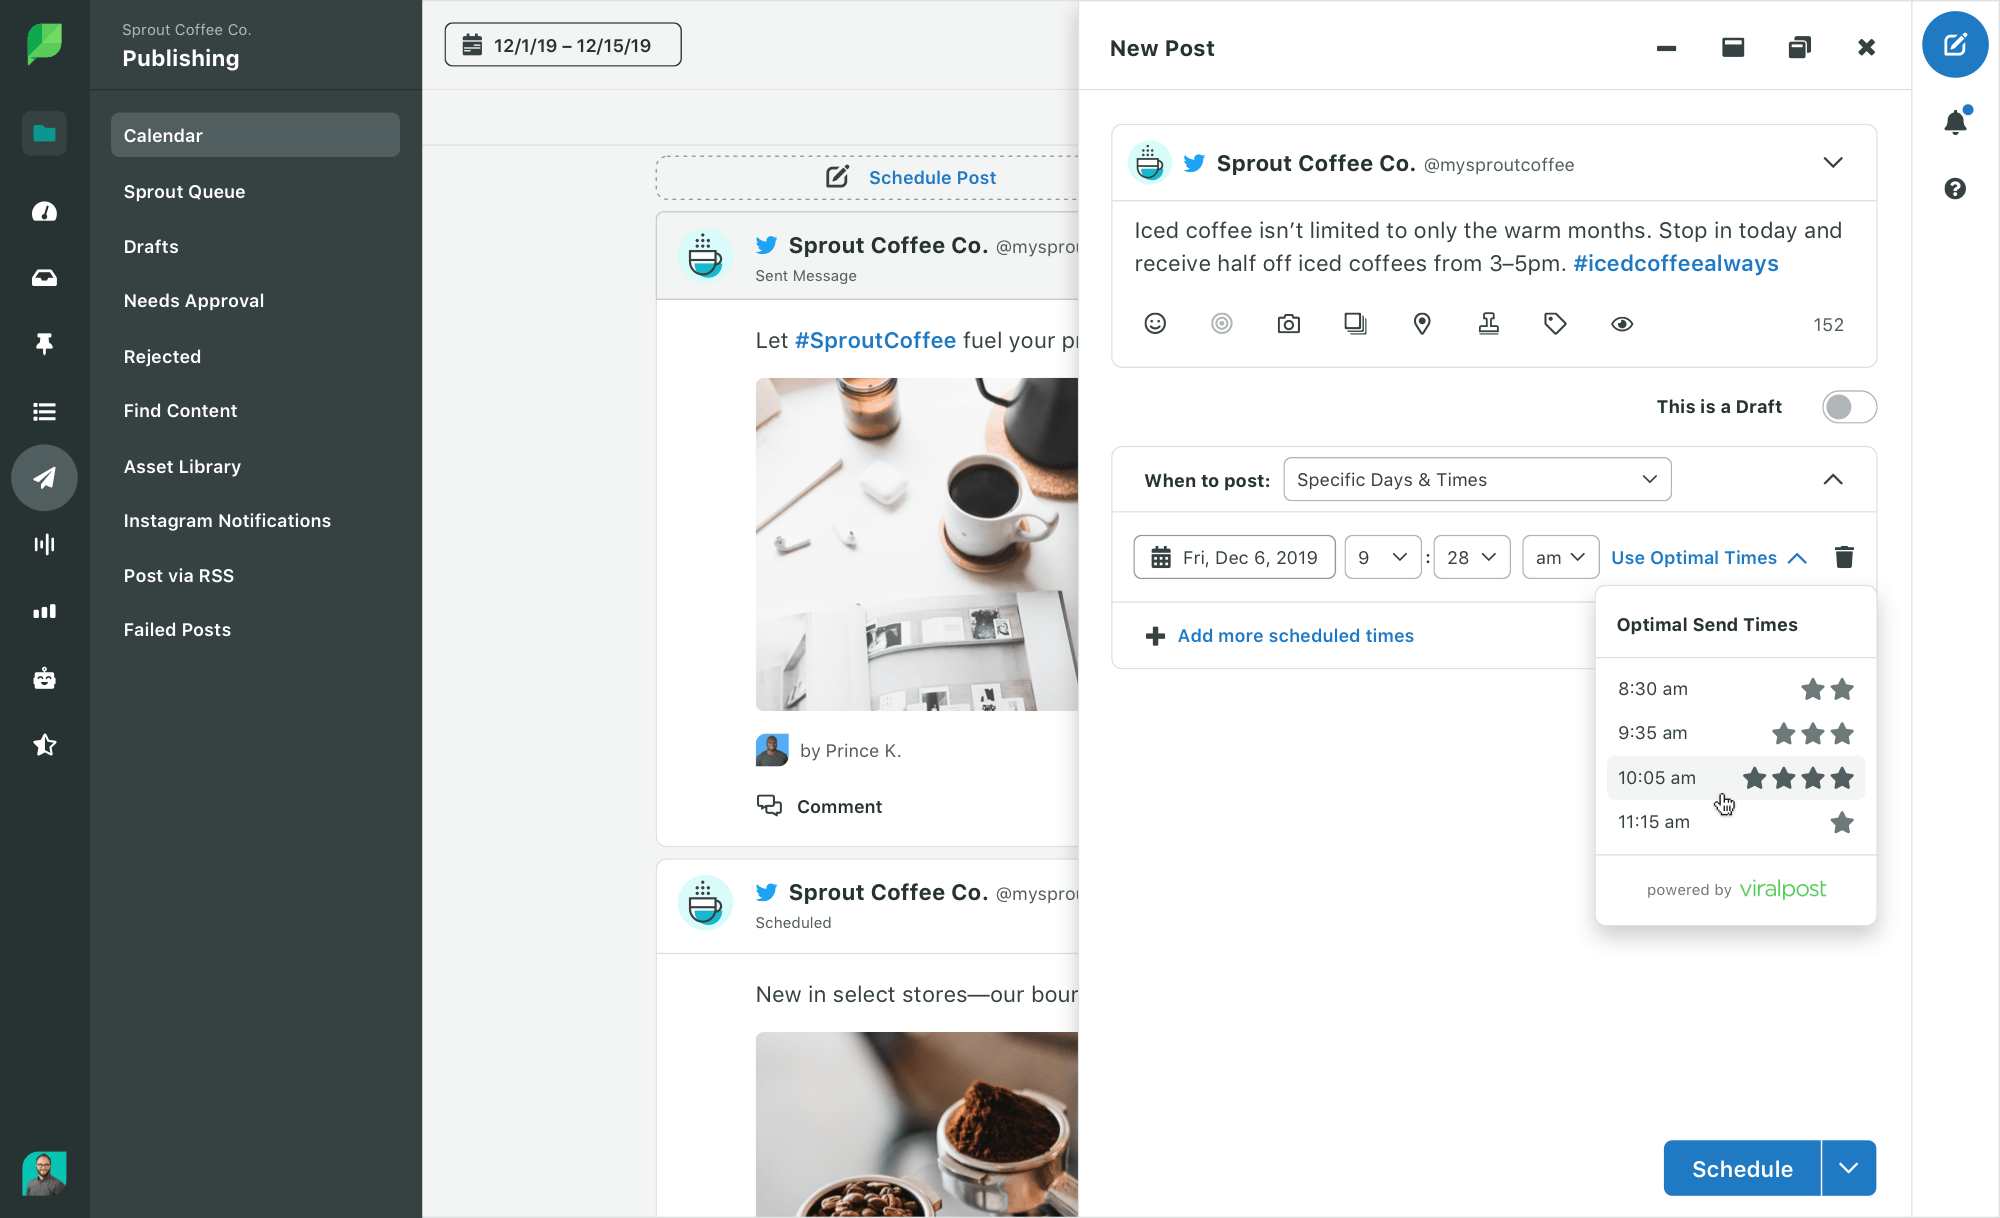This screenshot has width=2000, height=1218.
Task: Open Instagram Notifications
Action: point(227,520)
